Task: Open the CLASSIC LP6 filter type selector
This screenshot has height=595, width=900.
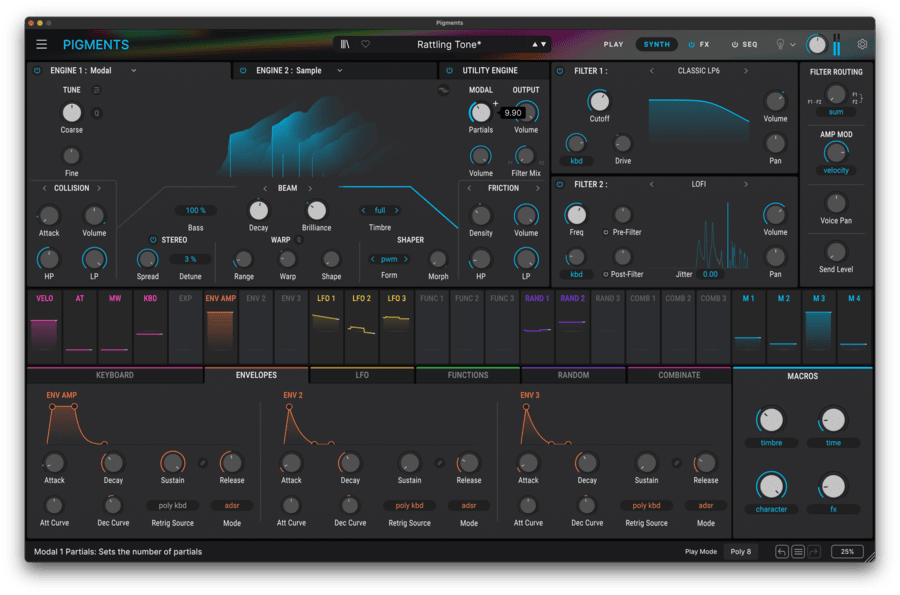Action: coord(700,71)
